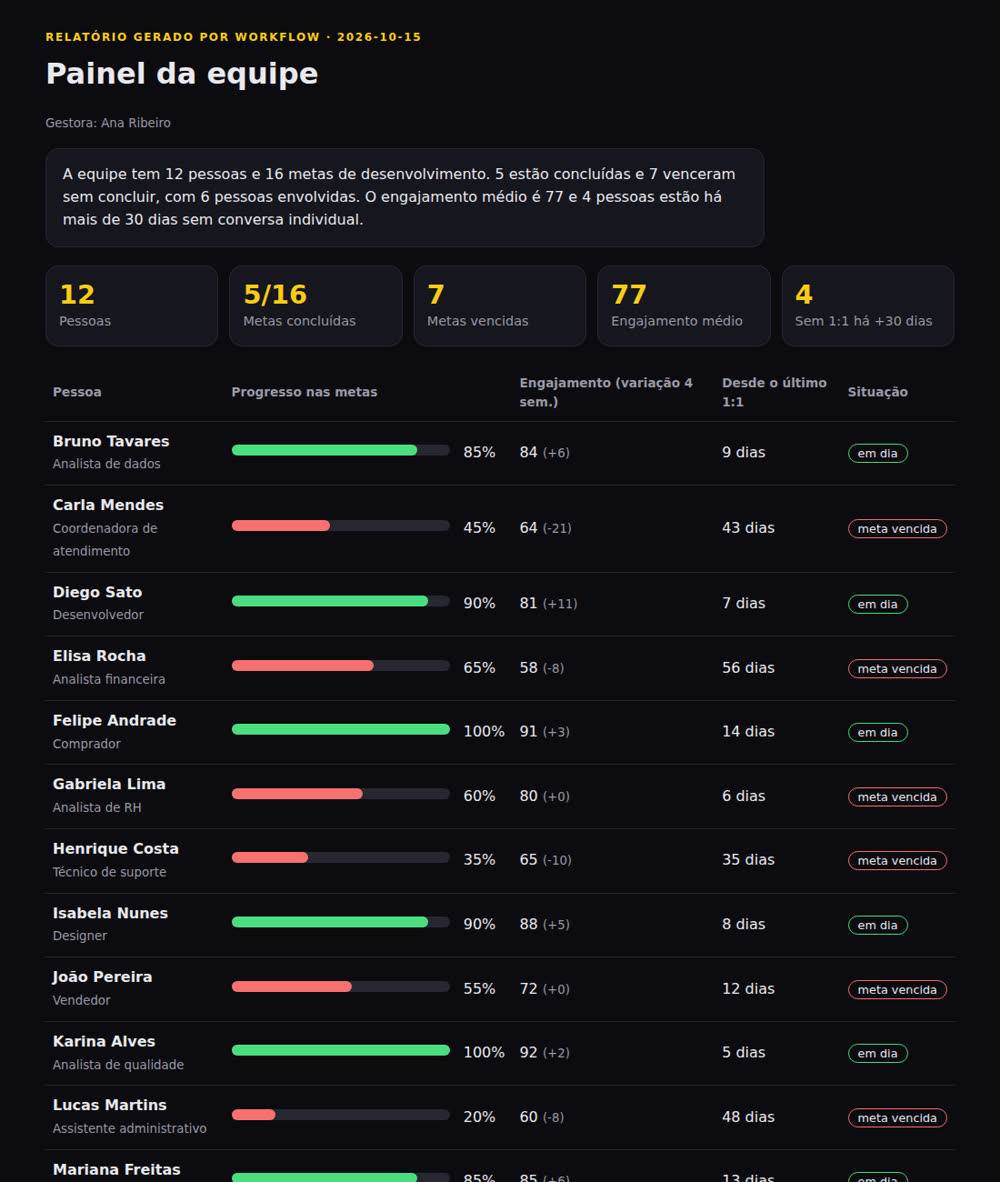Click the name 'Lucas Martins'

pyautogui.click(x=109, y=1105)
